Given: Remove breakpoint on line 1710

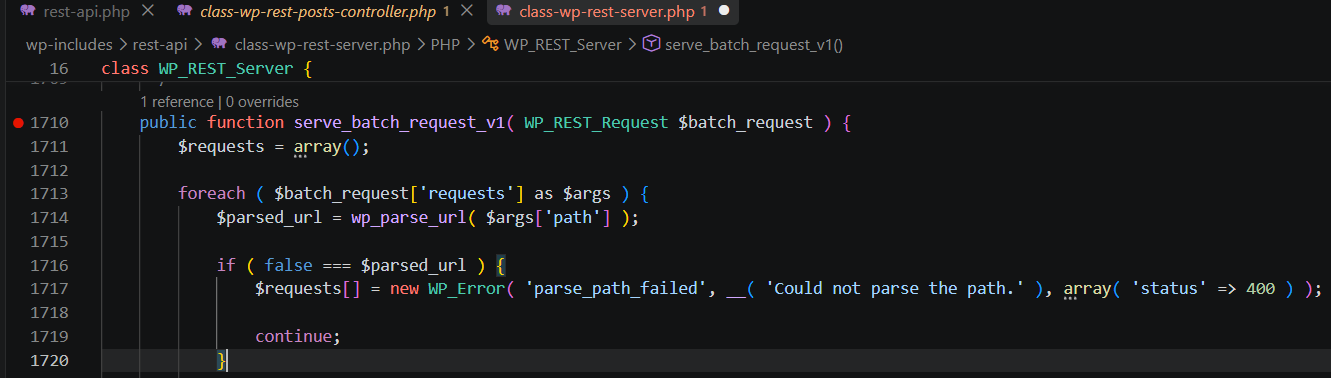Looking at the screenshot, I should pos(17,123).
